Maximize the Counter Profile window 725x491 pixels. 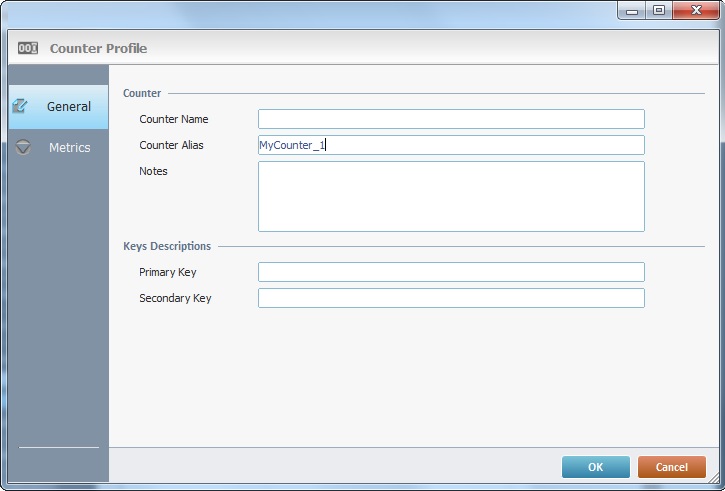point(658,10)
